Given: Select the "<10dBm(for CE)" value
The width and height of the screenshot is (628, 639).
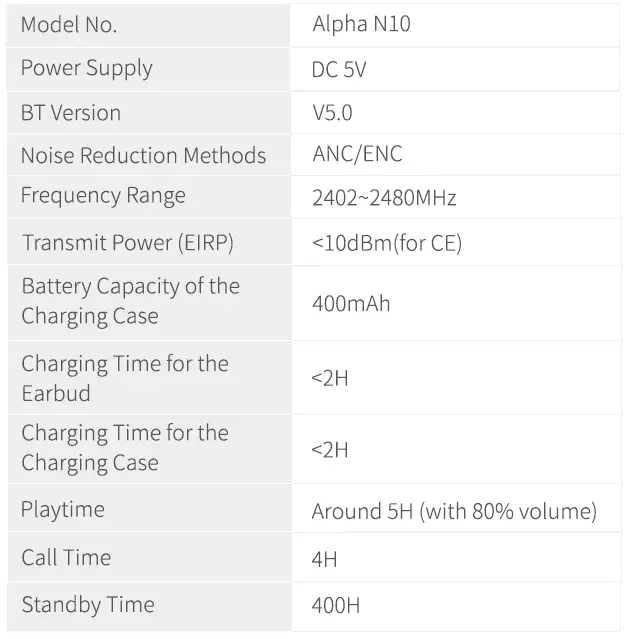Looking at the screenshot, I should 387,243.
